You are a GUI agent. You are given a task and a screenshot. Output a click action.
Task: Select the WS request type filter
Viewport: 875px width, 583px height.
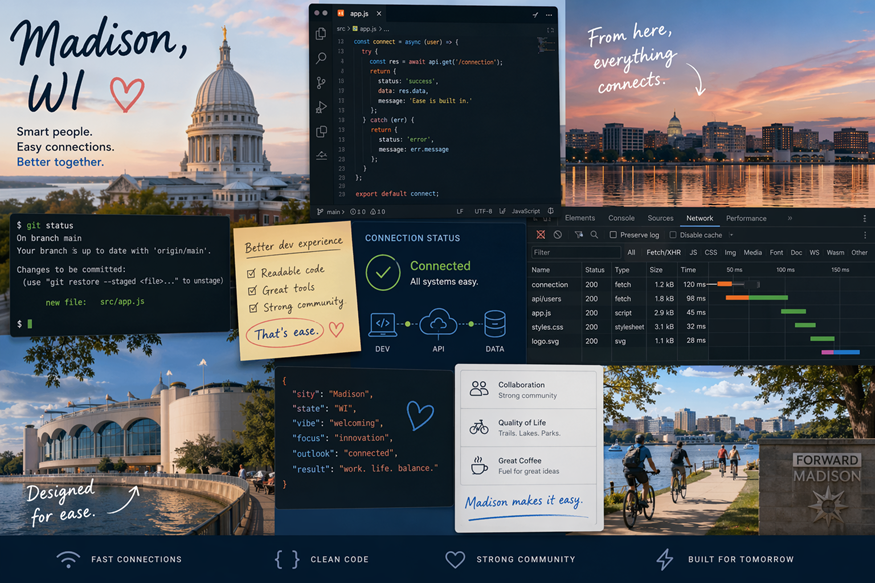pos(815,252)
